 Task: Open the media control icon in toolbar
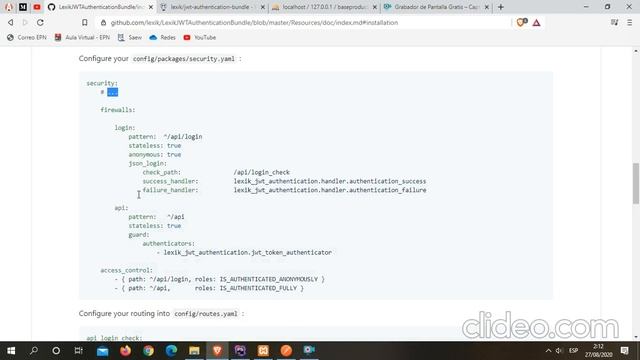tap(614, 22)
